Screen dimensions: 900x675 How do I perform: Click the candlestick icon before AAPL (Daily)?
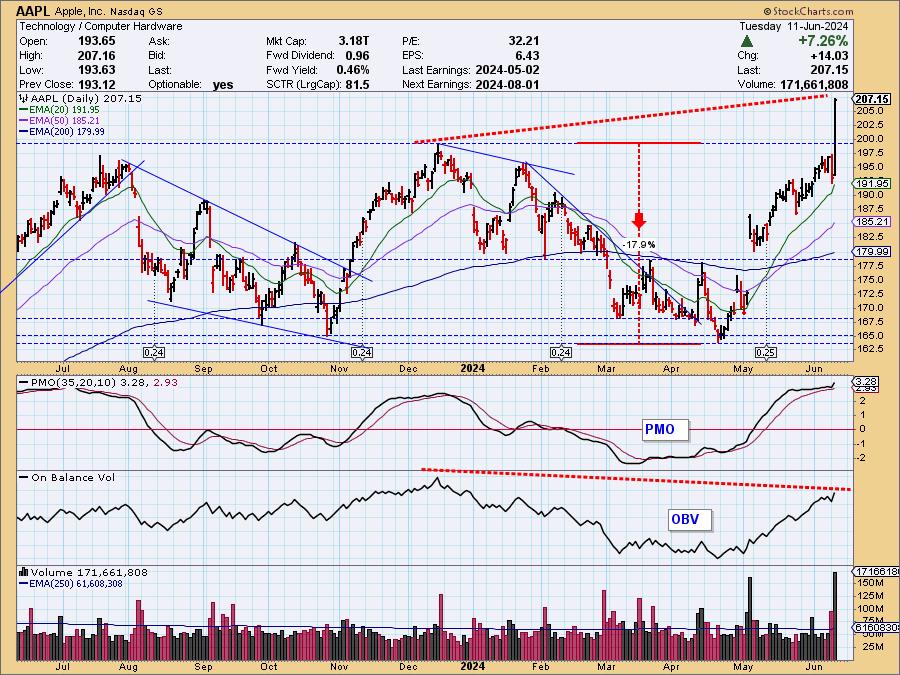coord(24,98)
